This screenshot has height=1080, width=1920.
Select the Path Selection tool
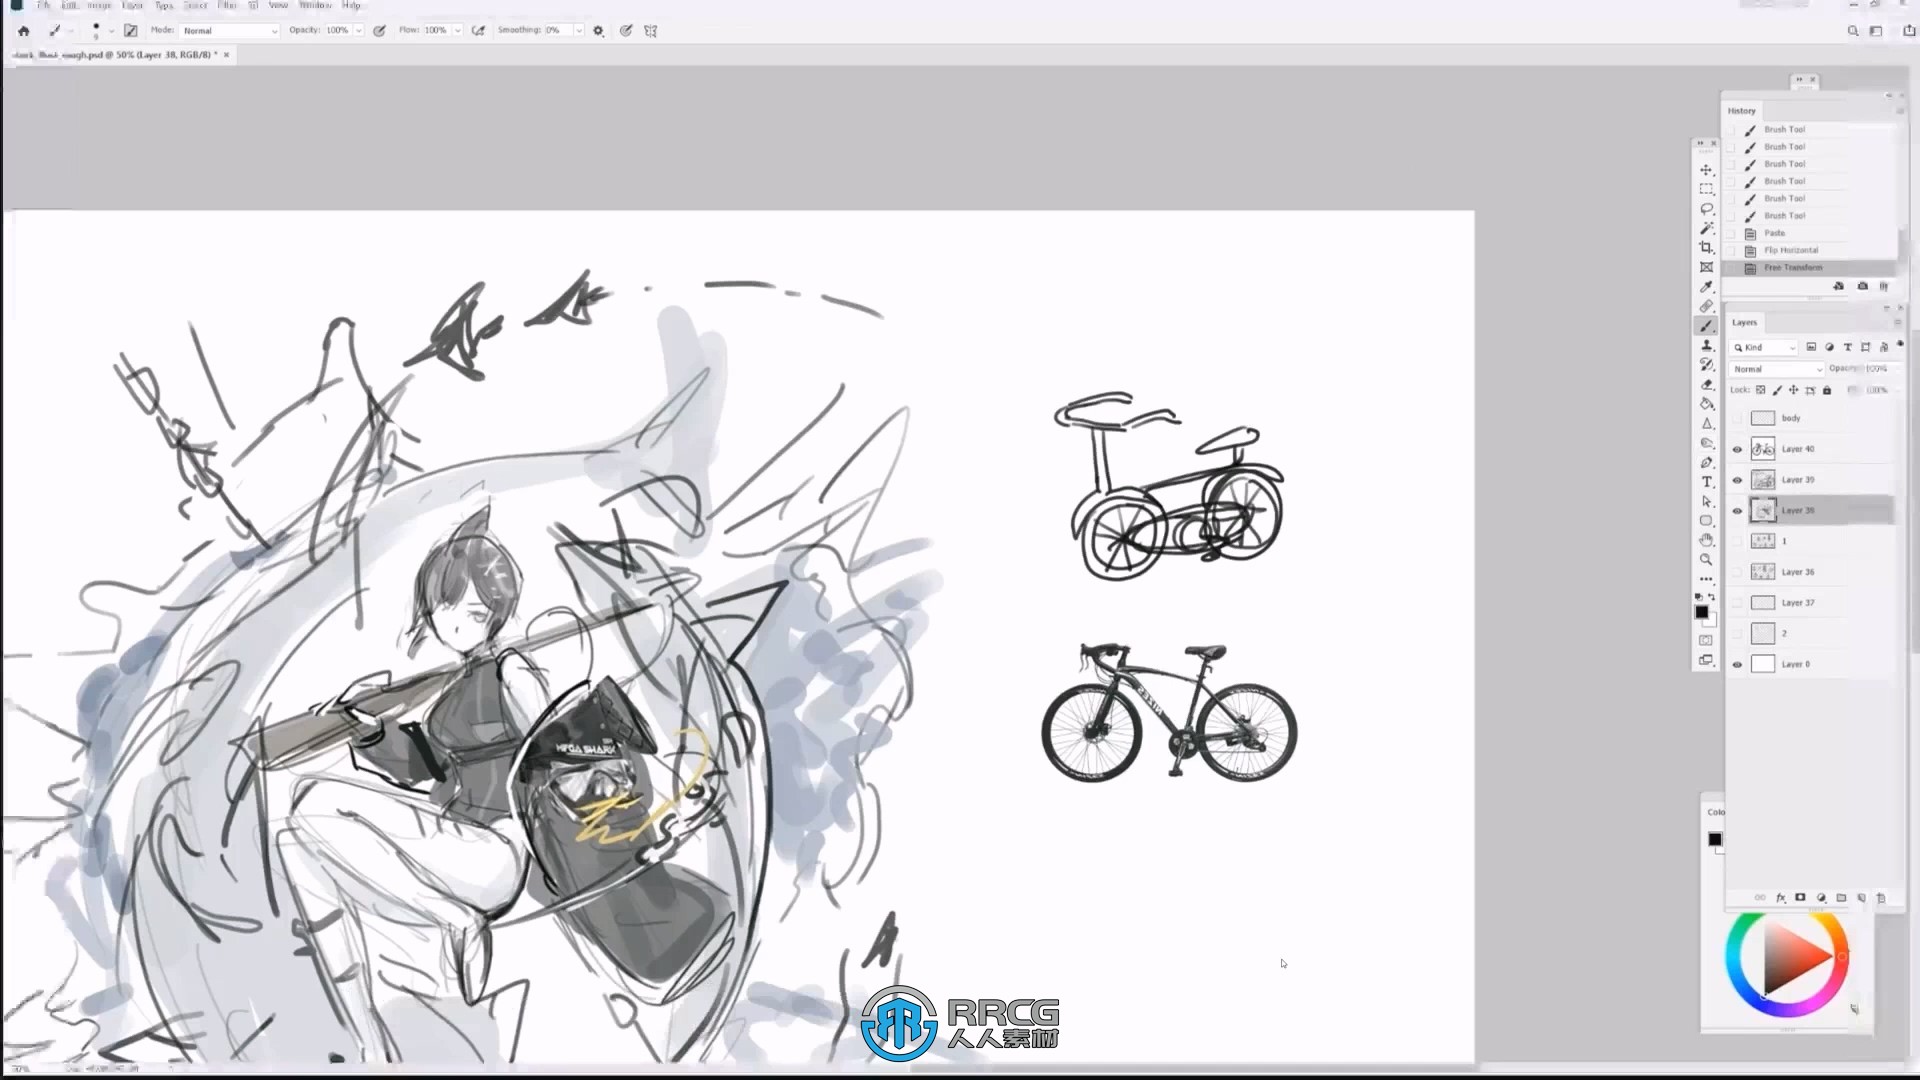tap(1706, 501)
